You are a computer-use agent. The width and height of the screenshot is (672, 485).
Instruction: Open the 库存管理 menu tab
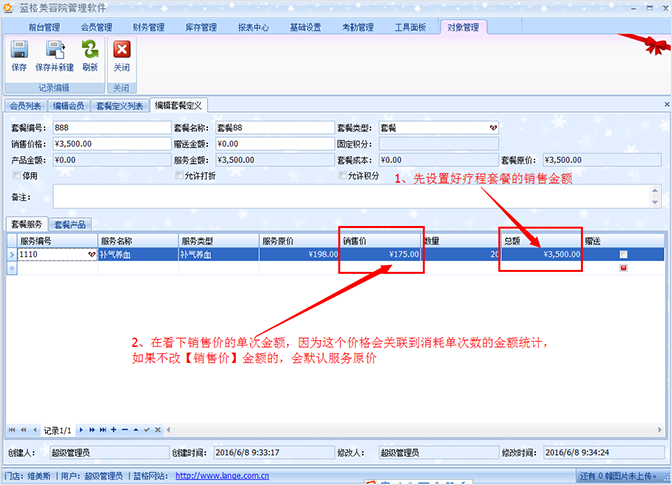(201, 27)
